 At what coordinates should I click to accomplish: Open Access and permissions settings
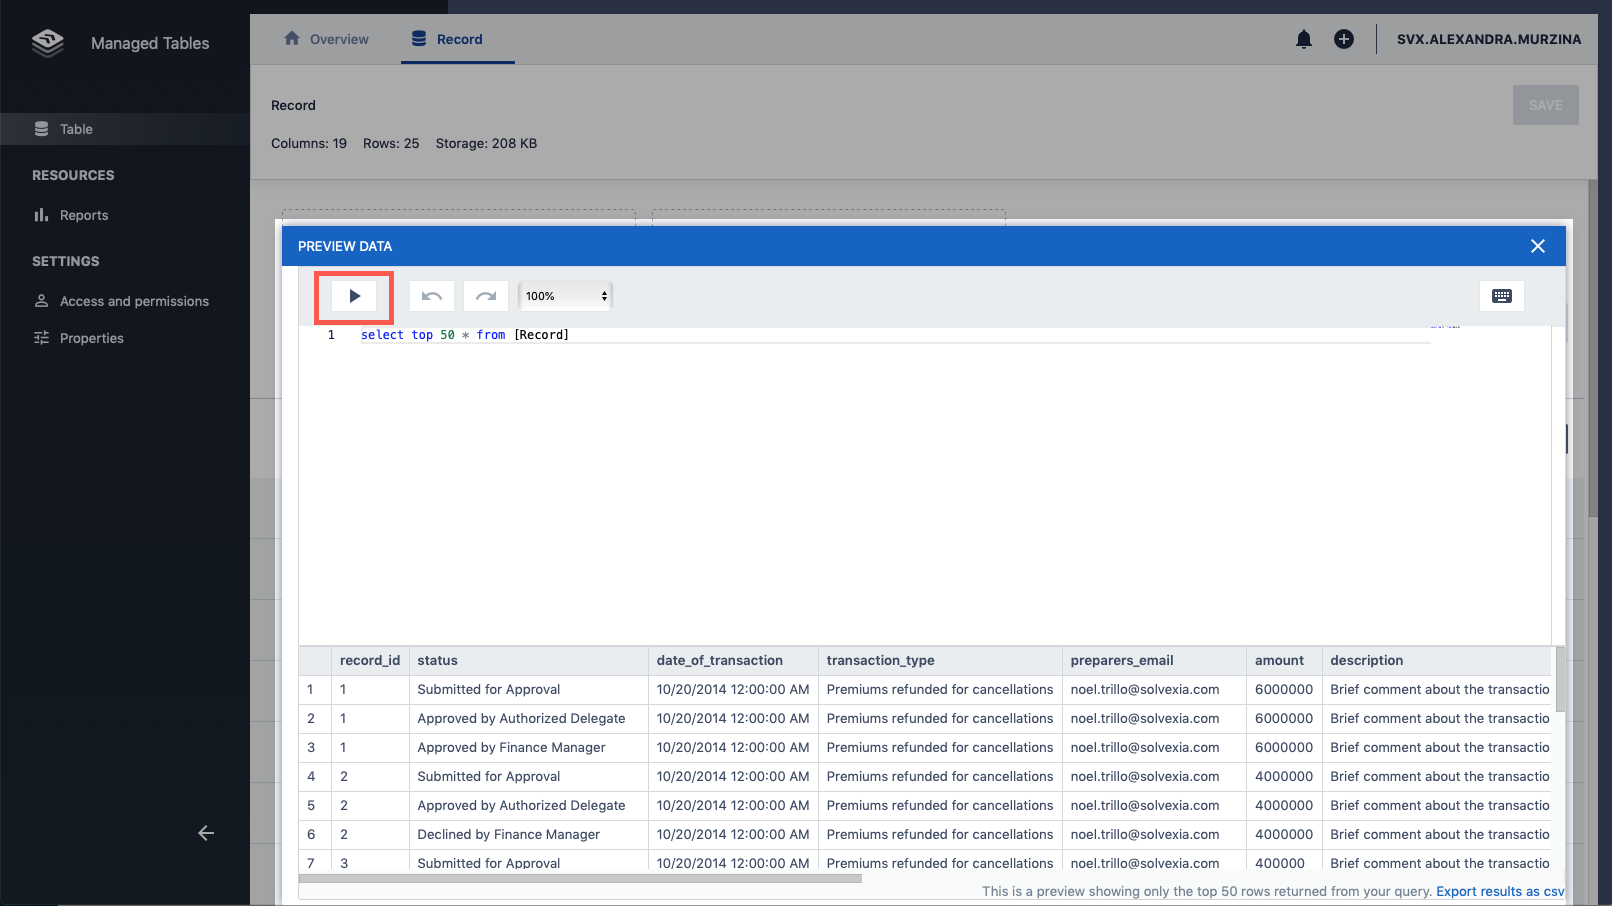coord(134,301)
